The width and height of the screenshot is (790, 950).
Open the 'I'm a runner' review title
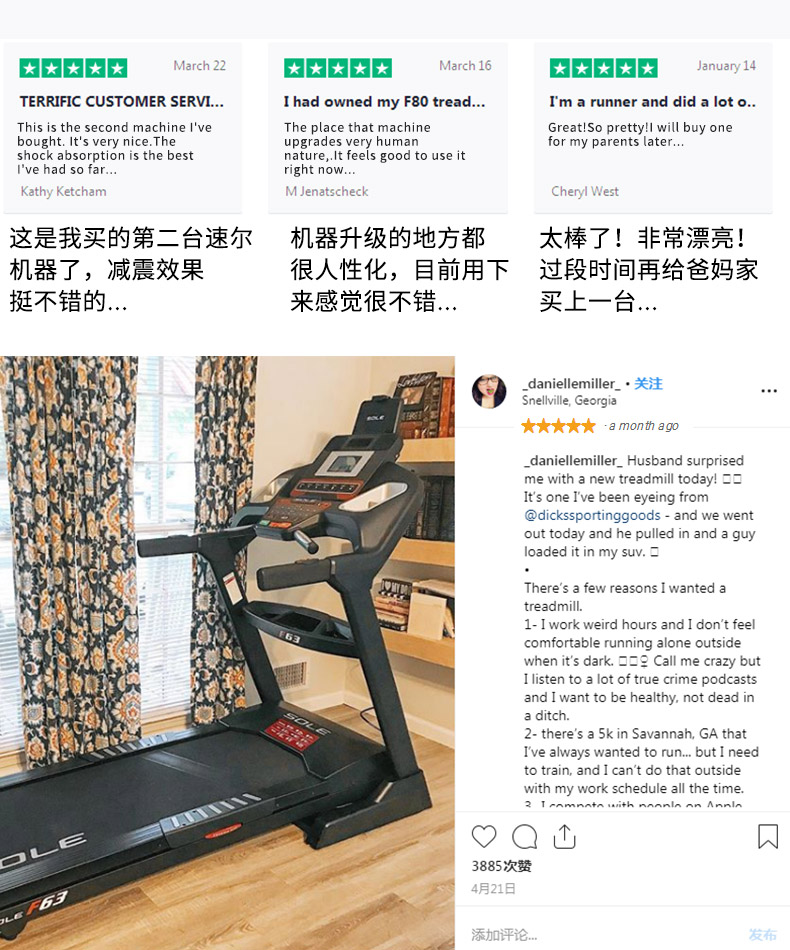coord(652,102)
